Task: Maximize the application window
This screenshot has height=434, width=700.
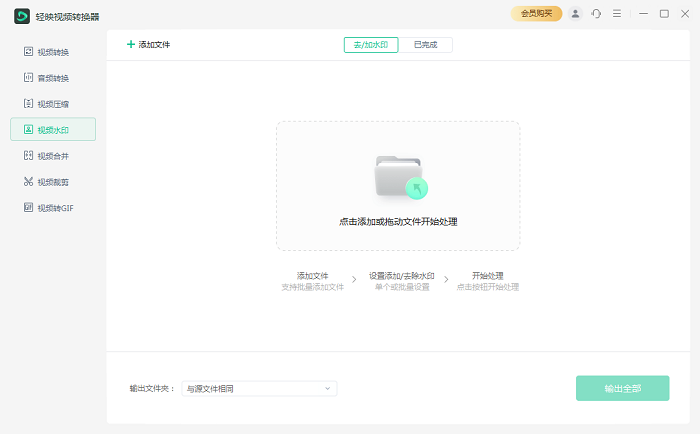Action: 664,14
